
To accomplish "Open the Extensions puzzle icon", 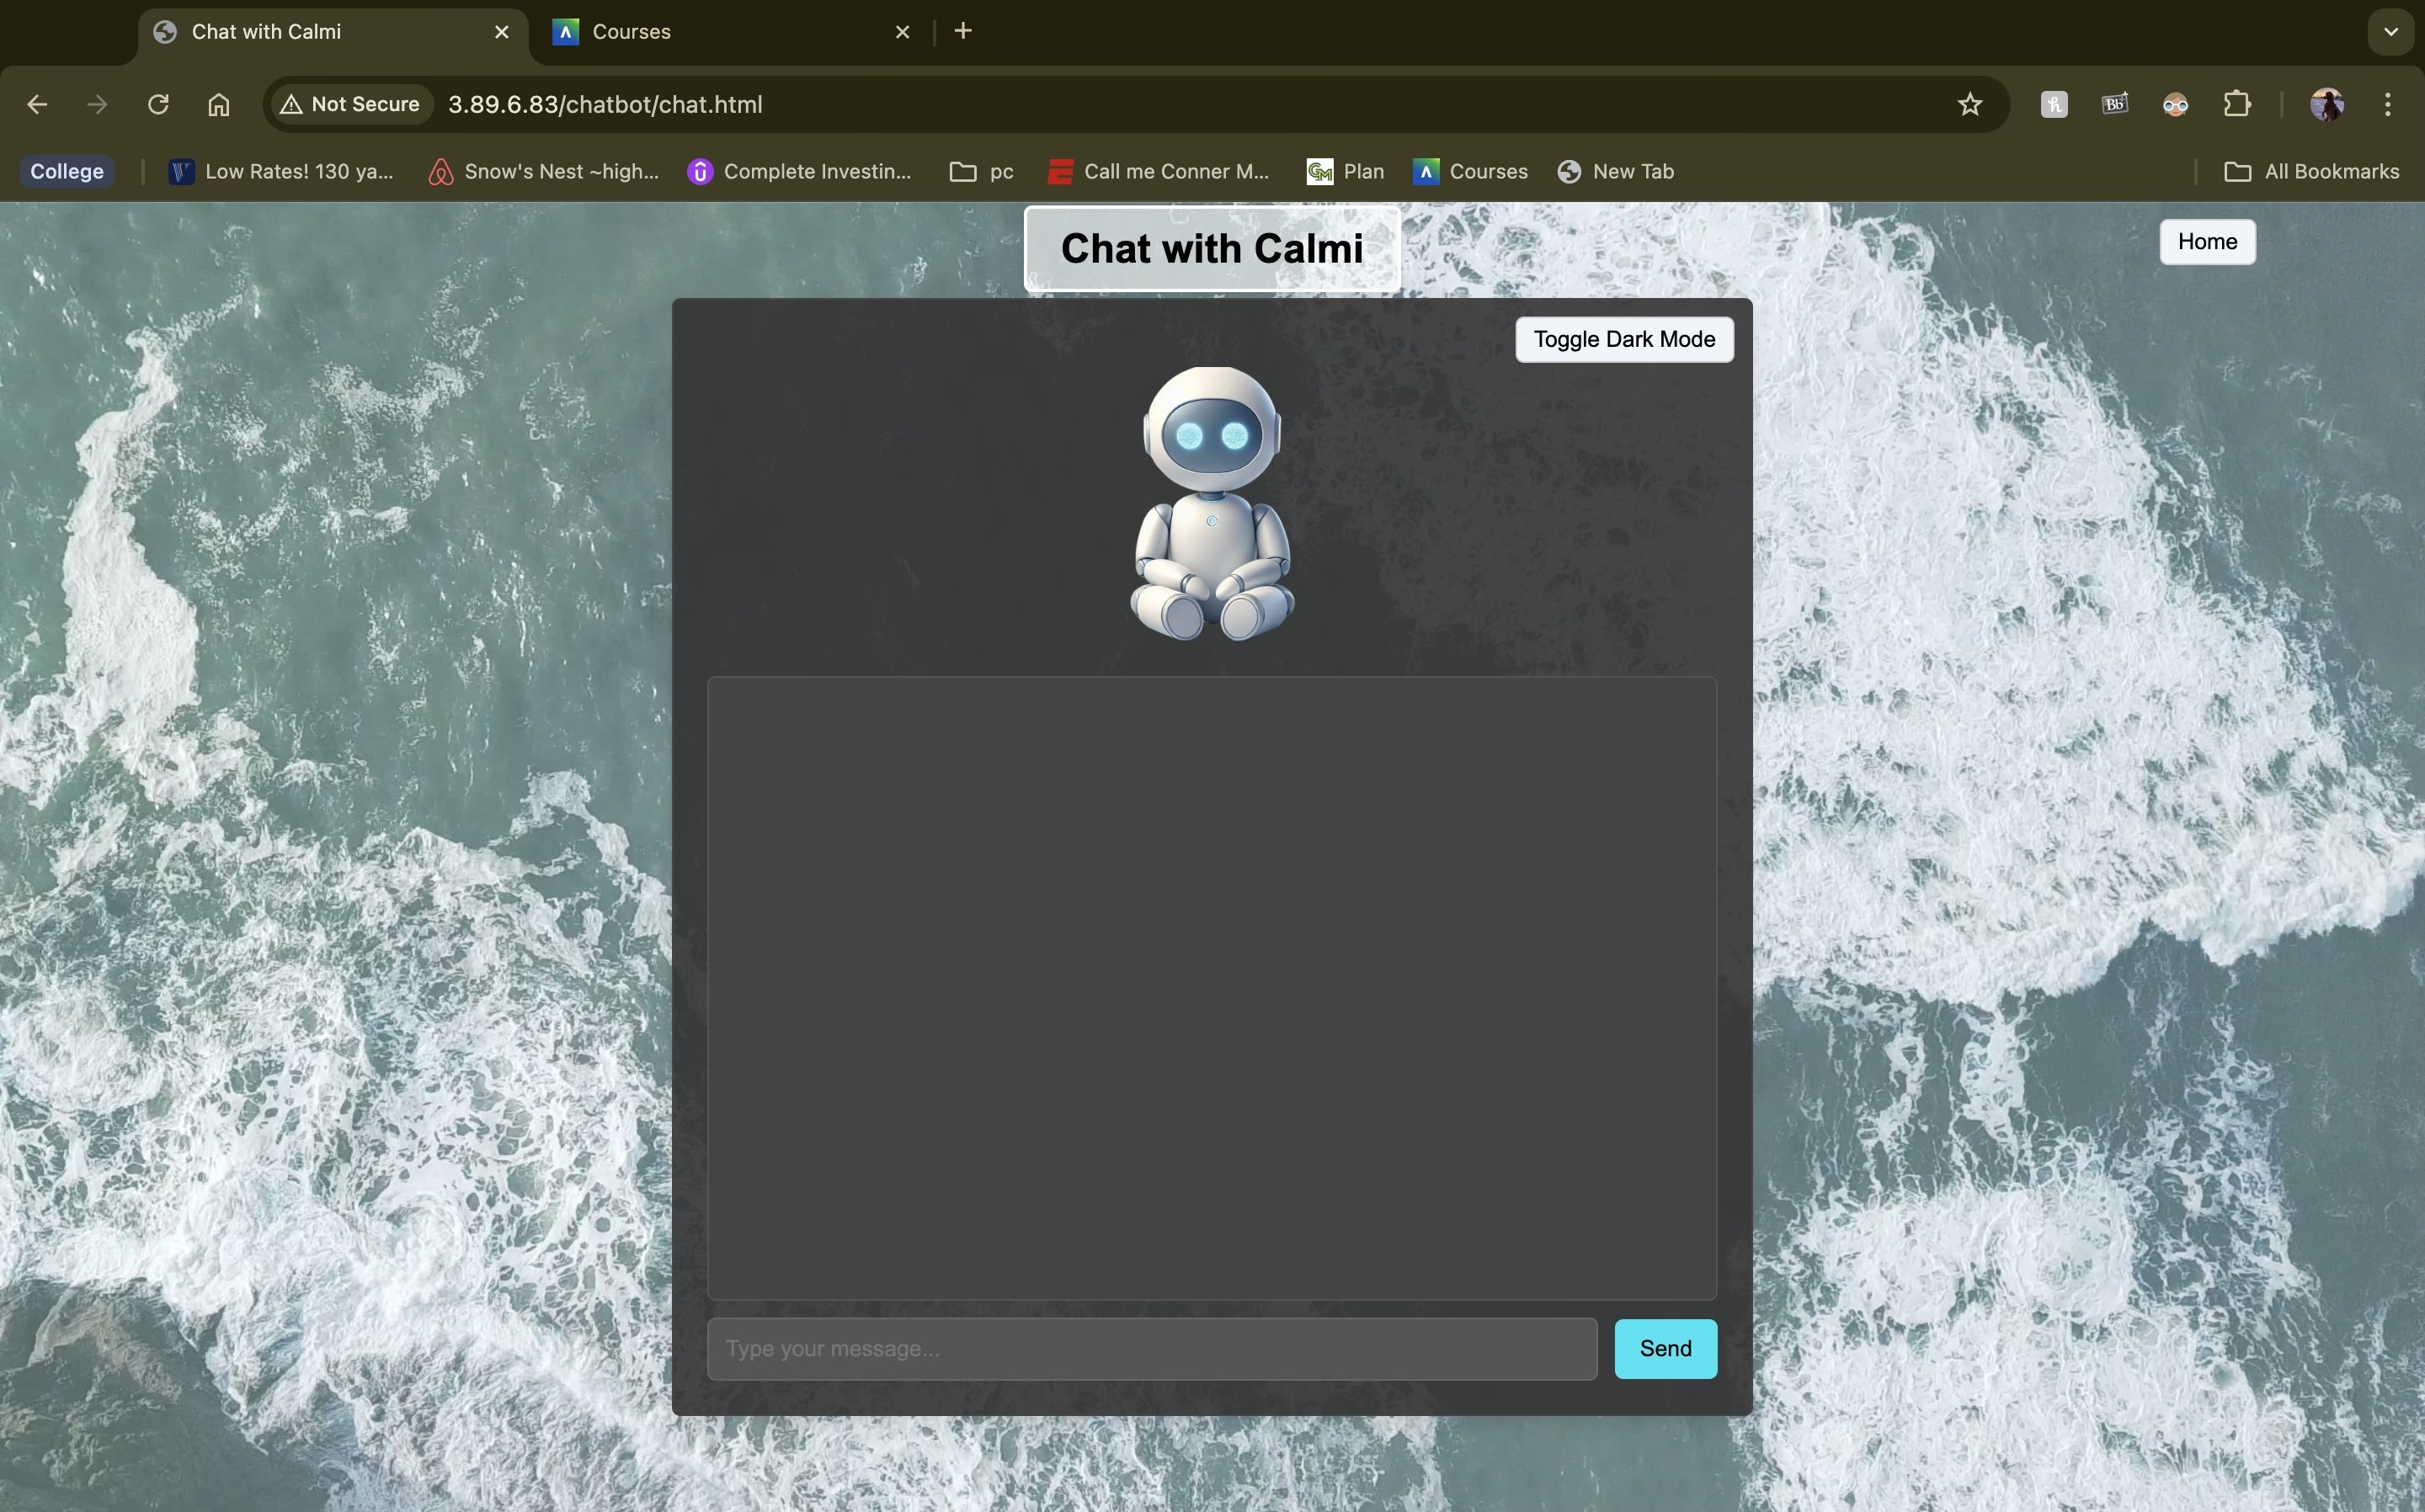I will pyautogui.click(x=2237, y=104).
